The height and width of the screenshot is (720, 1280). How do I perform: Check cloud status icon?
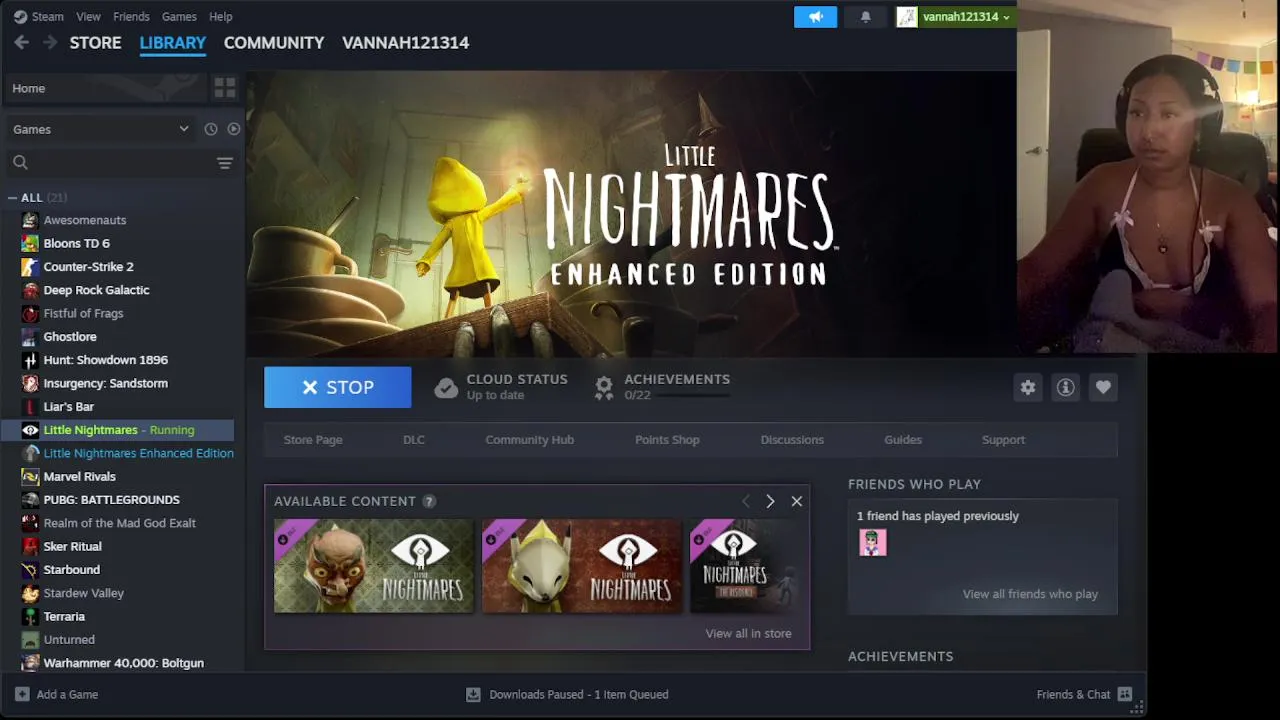click(446, 388)
